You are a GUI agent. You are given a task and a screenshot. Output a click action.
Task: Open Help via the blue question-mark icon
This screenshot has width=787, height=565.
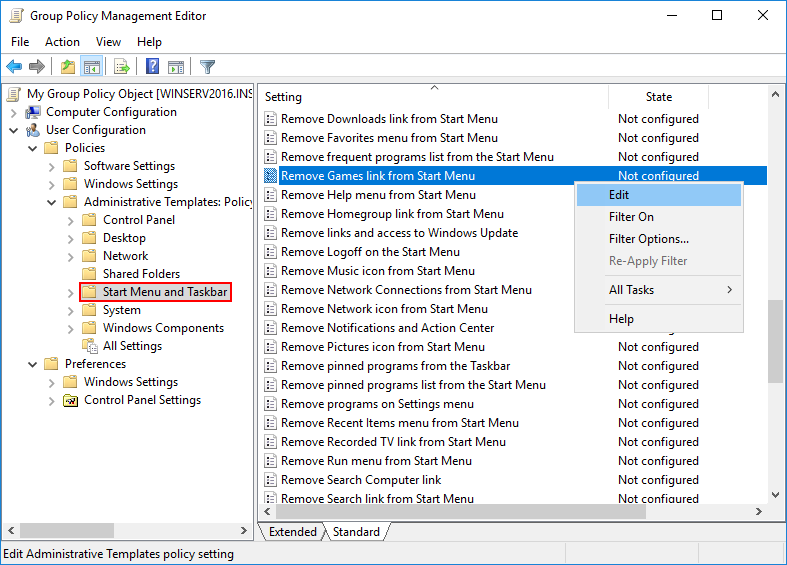[x=153, y=67]
